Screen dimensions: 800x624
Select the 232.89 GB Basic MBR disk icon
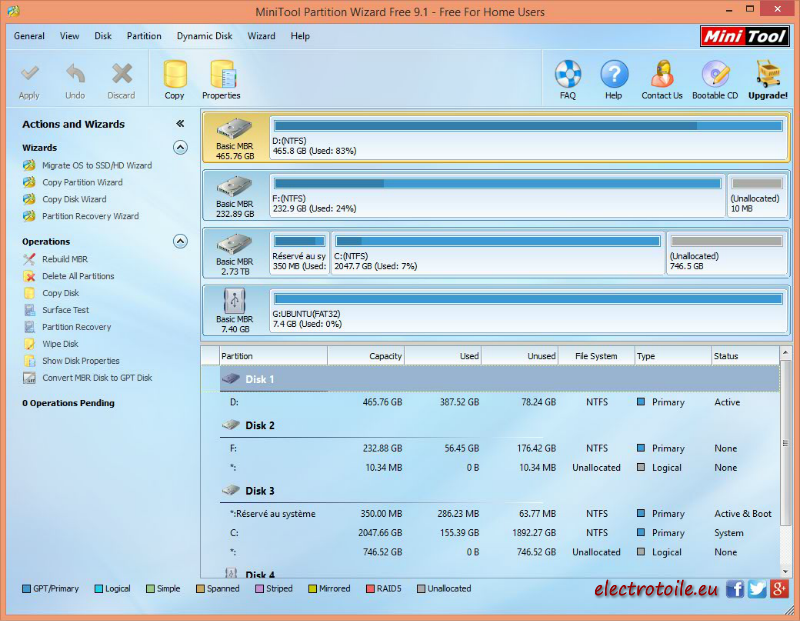point(235,186)
